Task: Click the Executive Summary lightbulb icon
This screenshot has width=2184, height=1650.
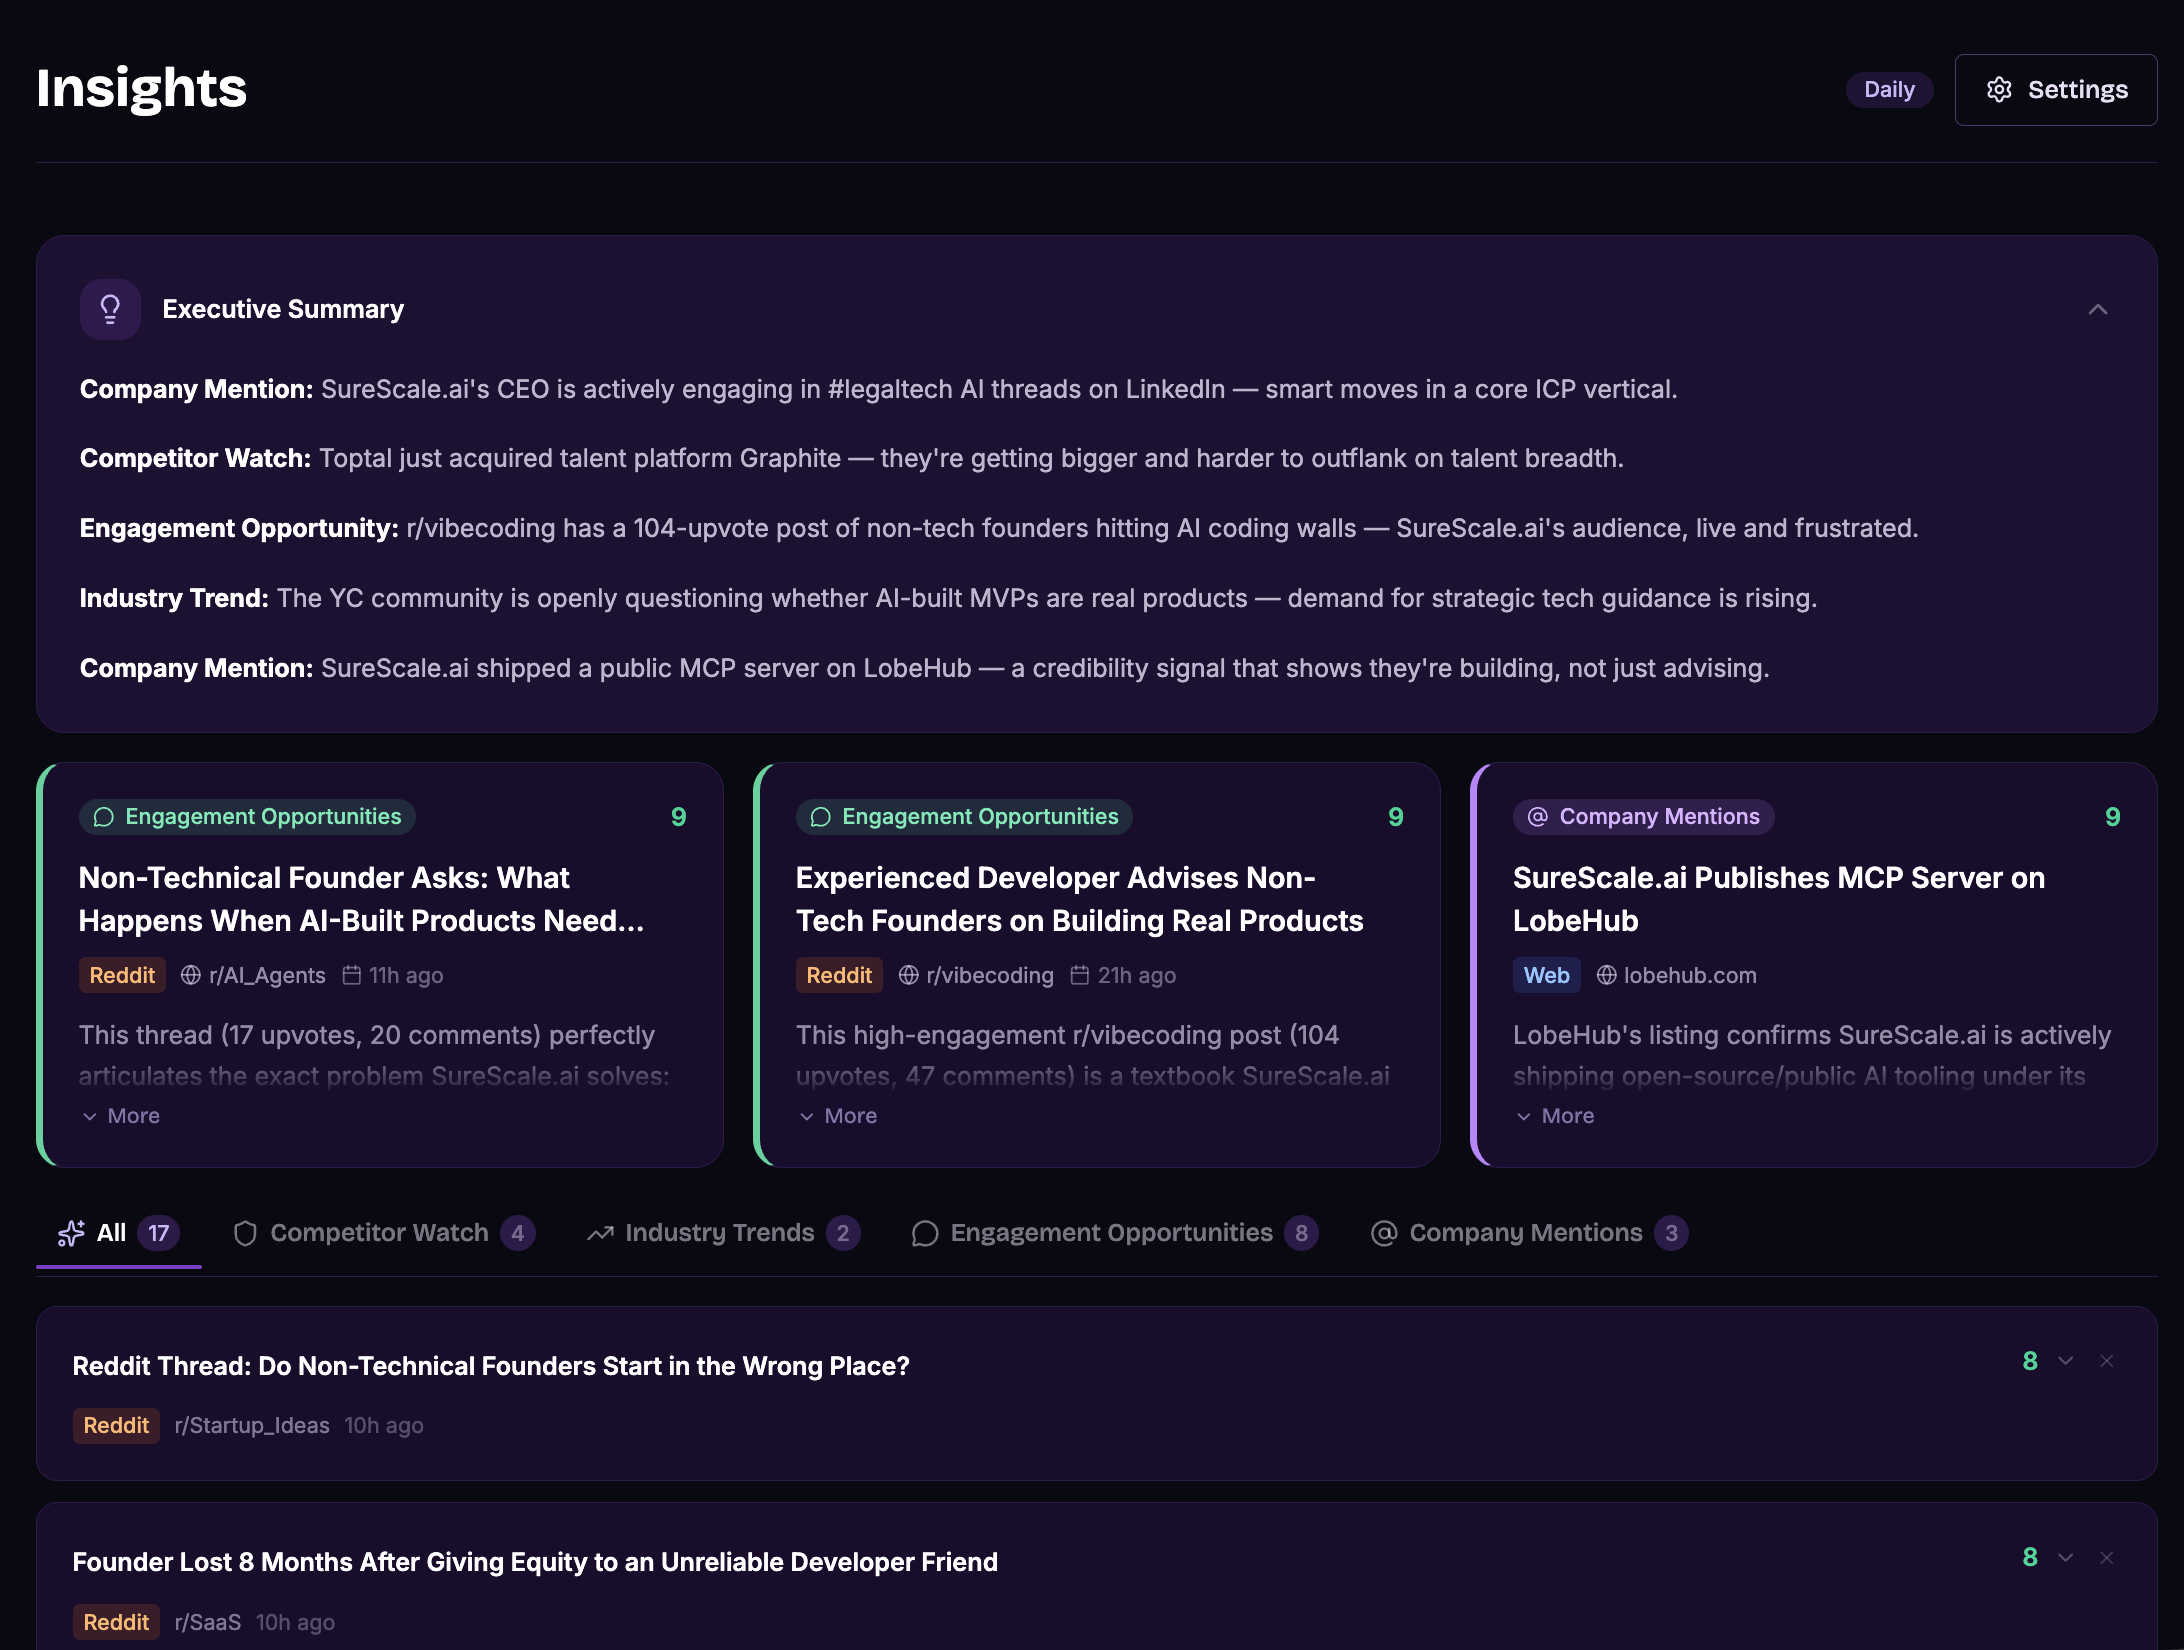Action: tap(110, 309)
